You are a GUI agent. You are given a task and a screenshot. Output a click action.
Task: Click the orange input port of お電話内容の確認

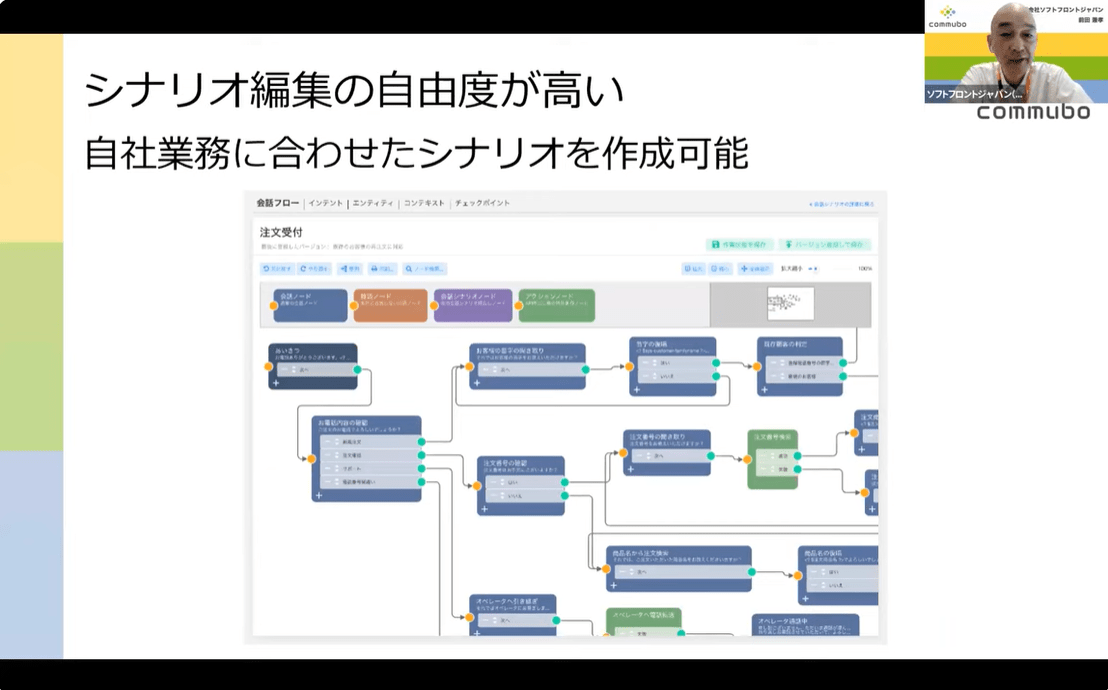pos(312,459)
